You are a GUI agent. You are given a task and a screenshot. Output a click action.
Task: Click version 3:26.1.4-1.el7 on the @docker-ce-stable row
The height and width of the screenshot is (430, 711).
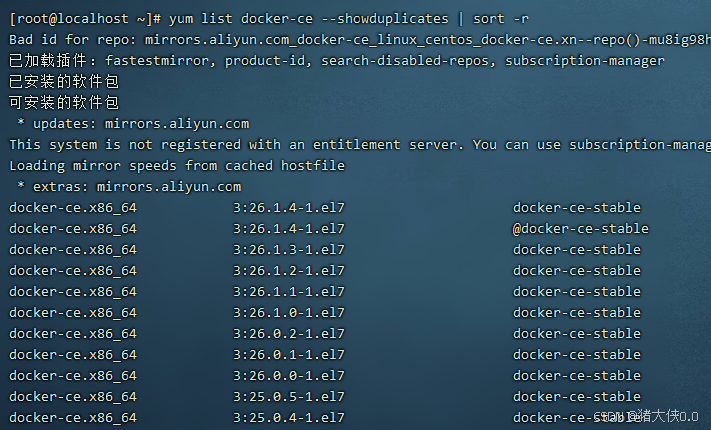pos(289,229)
